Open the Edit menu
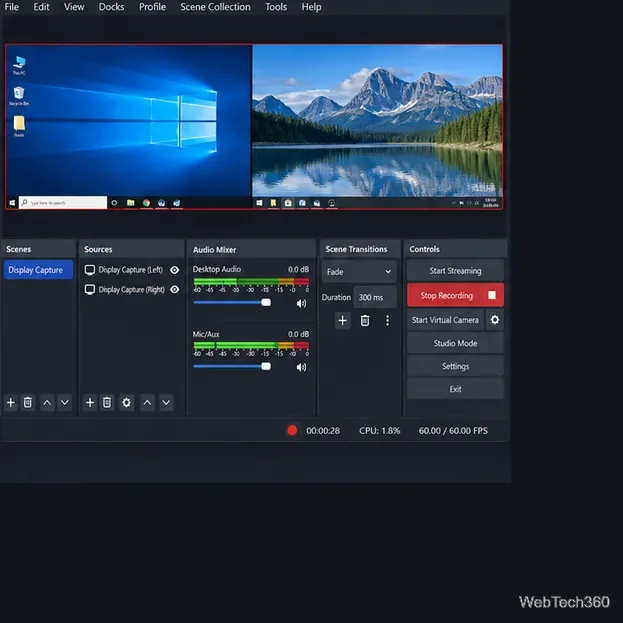The height and width of the screenshot is (623, 623). click(x=41, y=7)
